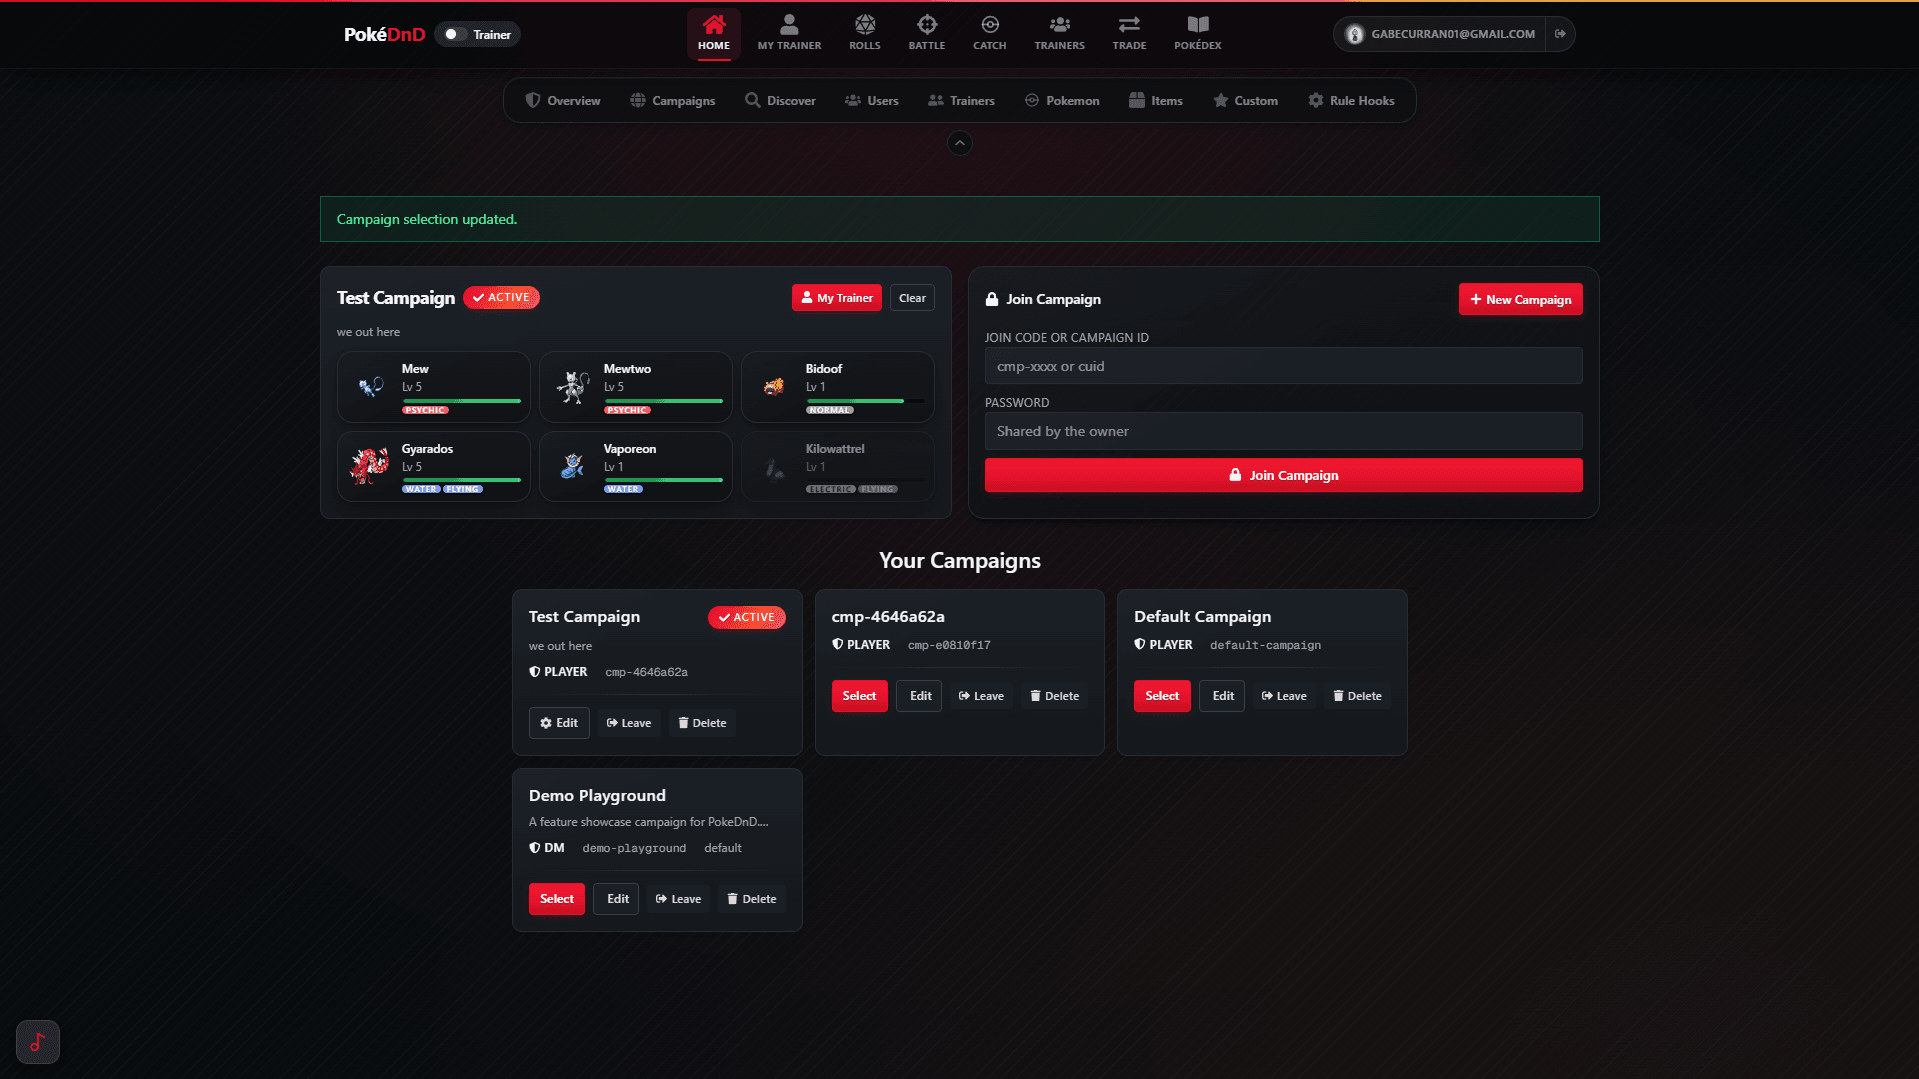Delete the Test Campaign
The image size is (1919, 1079).
(x=702, y=723)
